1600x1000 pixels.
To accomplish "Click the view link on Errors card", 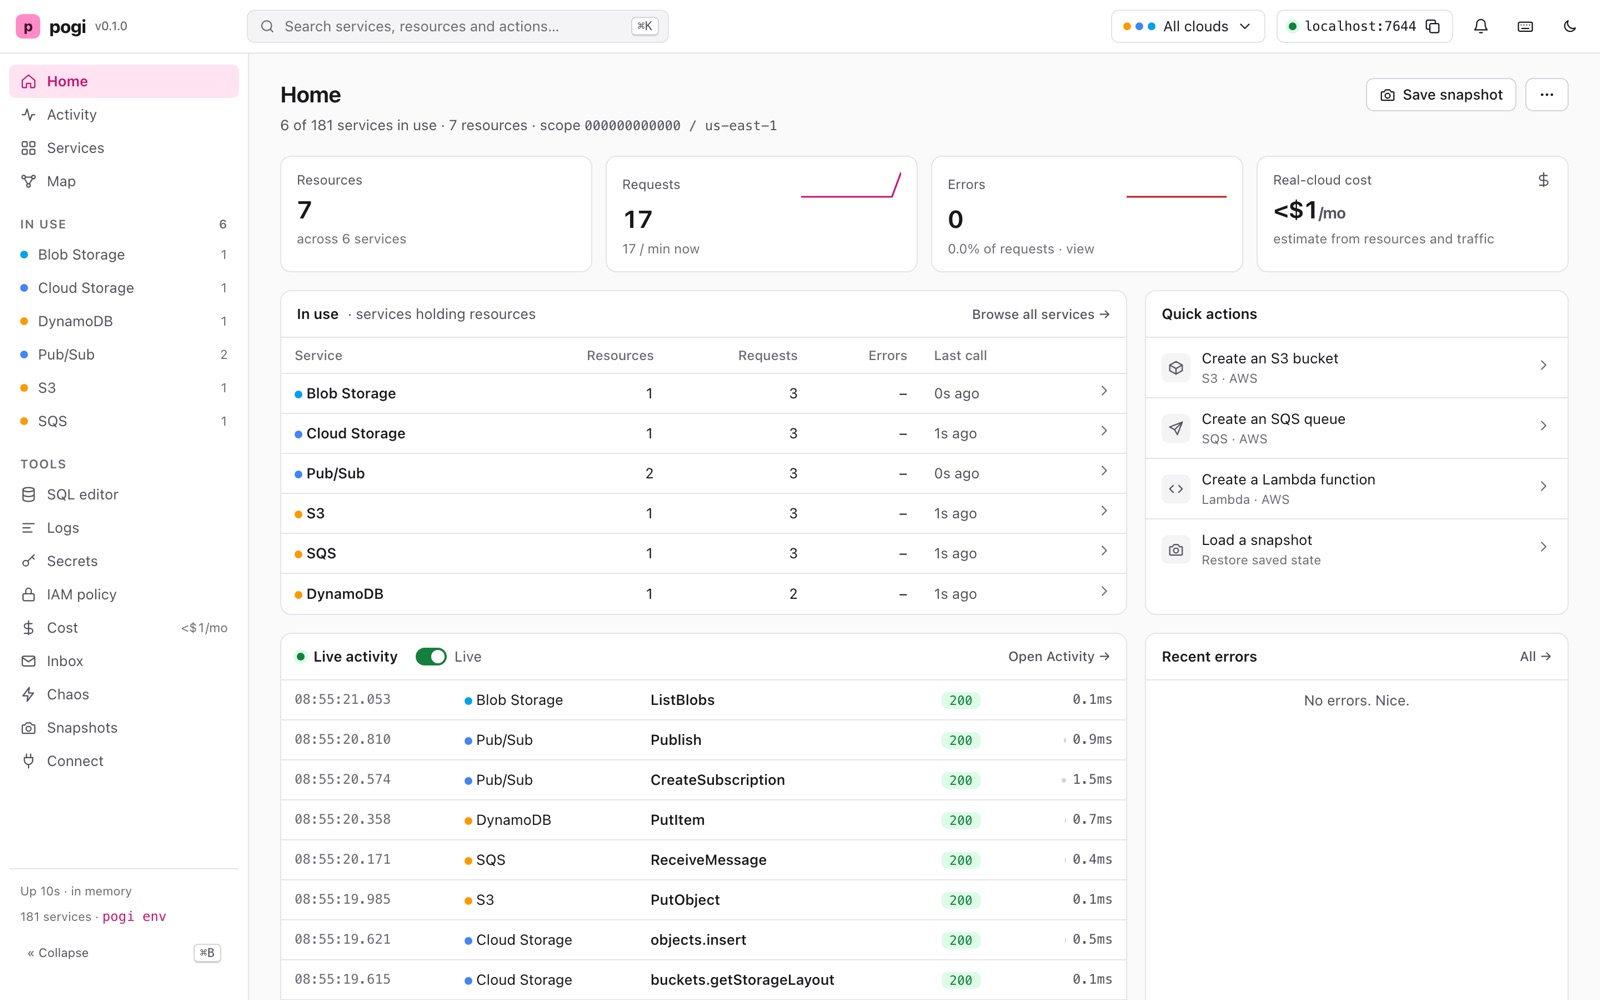I will pyautogui.click(x=1080, y=249).
